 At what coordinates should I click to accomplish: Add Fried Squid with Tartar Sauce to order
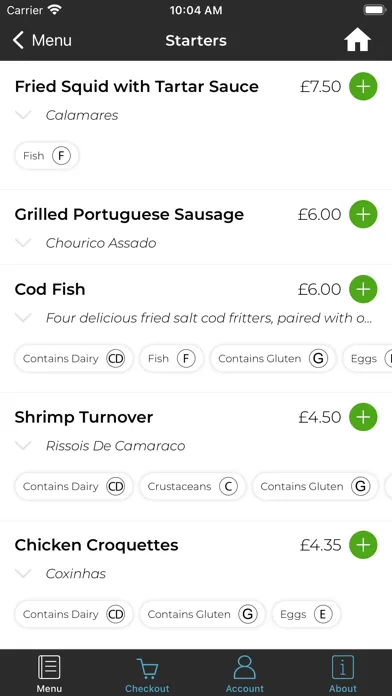pos(363,86)
